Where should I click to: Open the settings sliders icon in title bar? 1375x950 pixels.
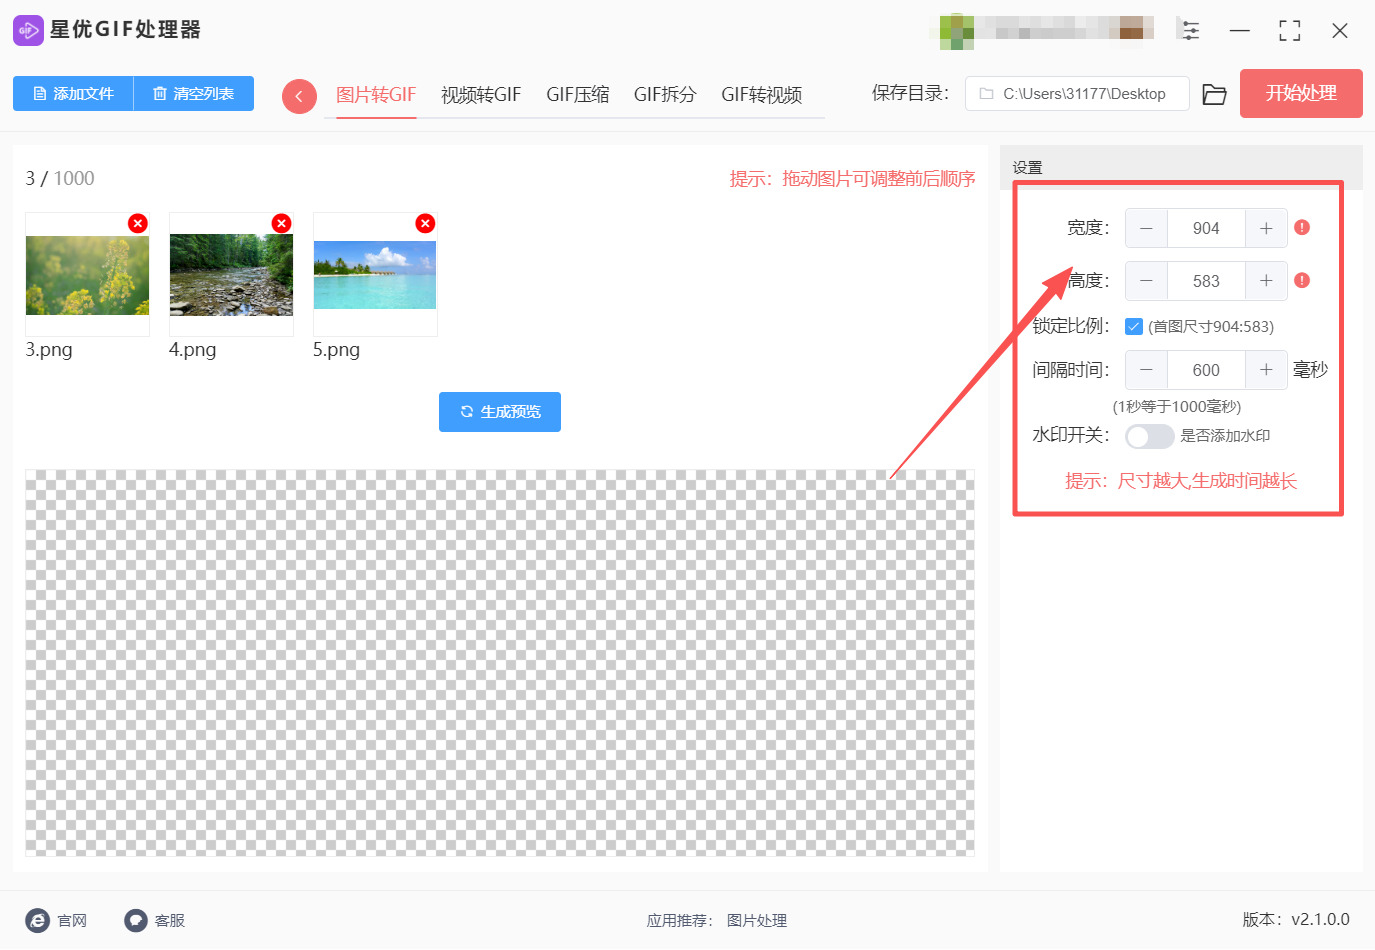(x=1190, y=30)
